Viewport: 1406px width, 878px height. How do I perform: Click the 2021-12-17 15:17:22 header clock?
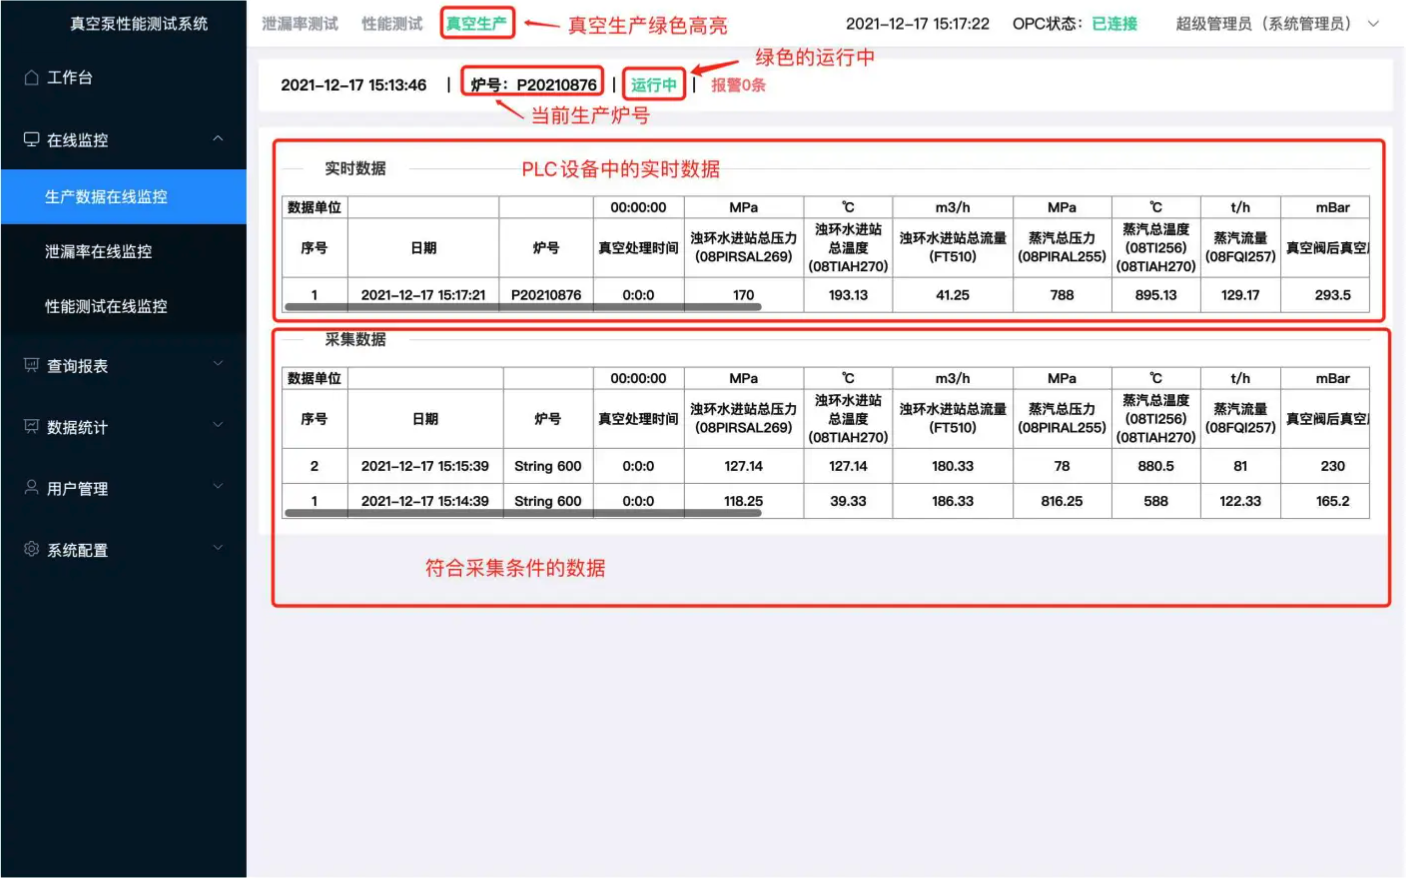point(917,23)
